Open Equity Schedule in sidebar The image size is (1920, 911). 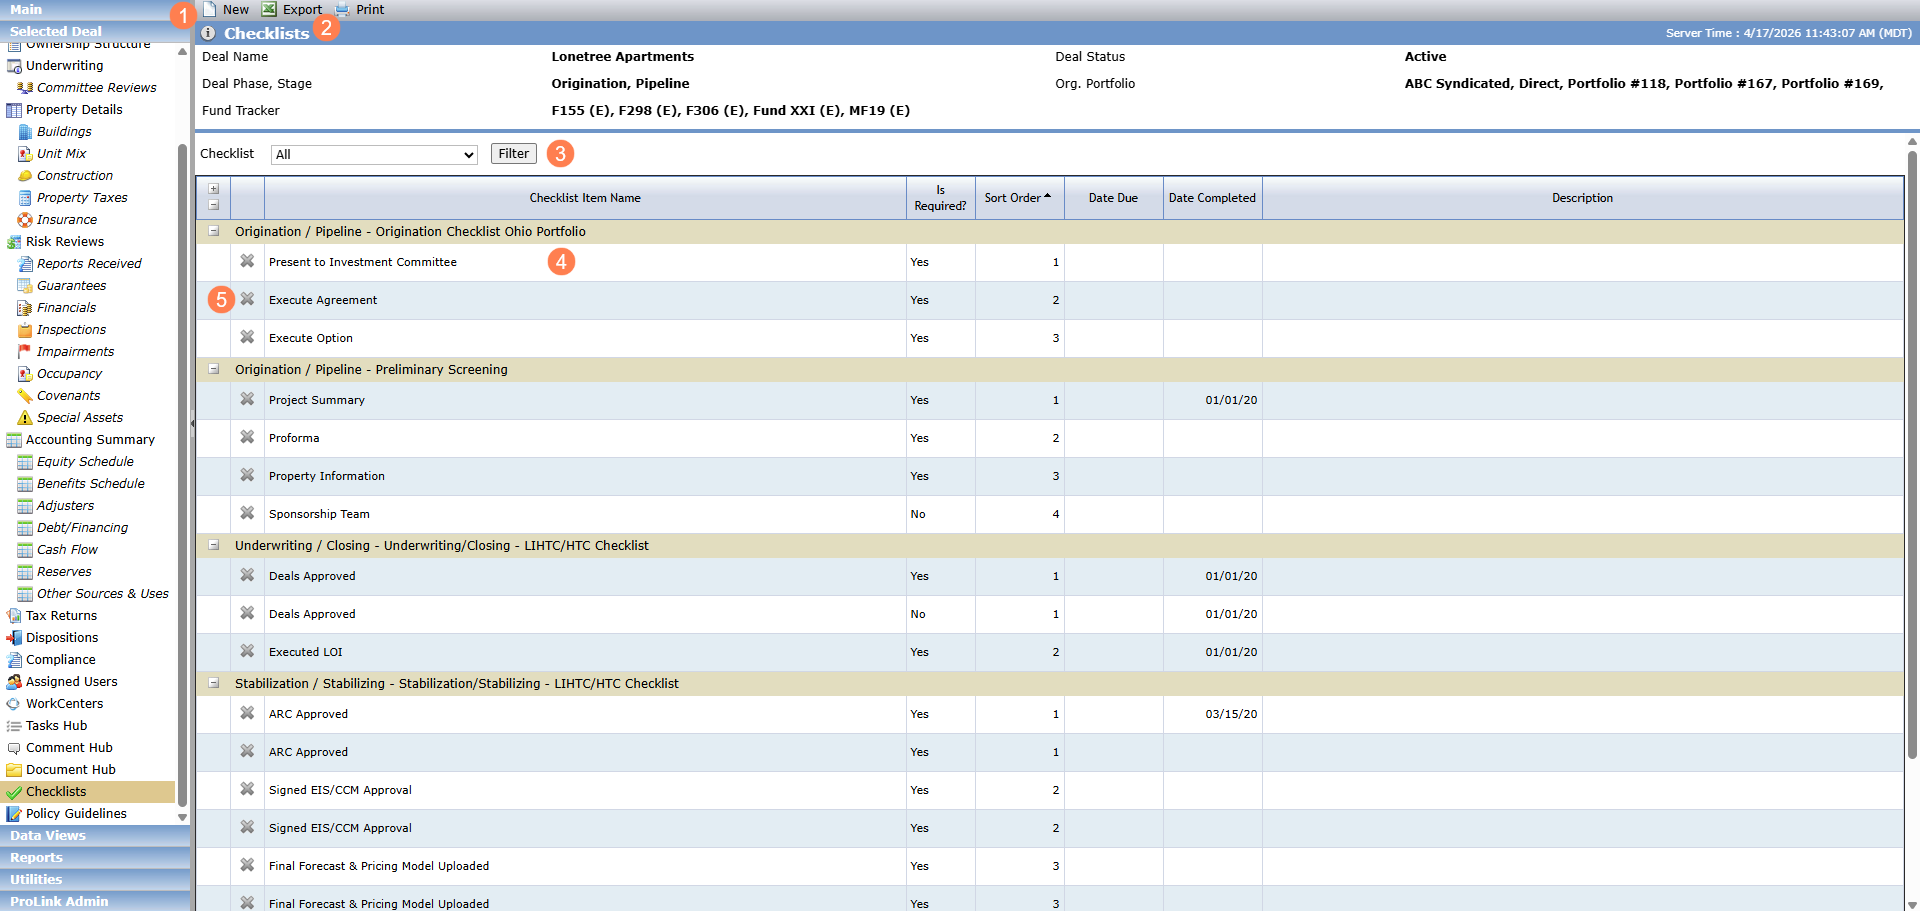click(x=85, y=462)
